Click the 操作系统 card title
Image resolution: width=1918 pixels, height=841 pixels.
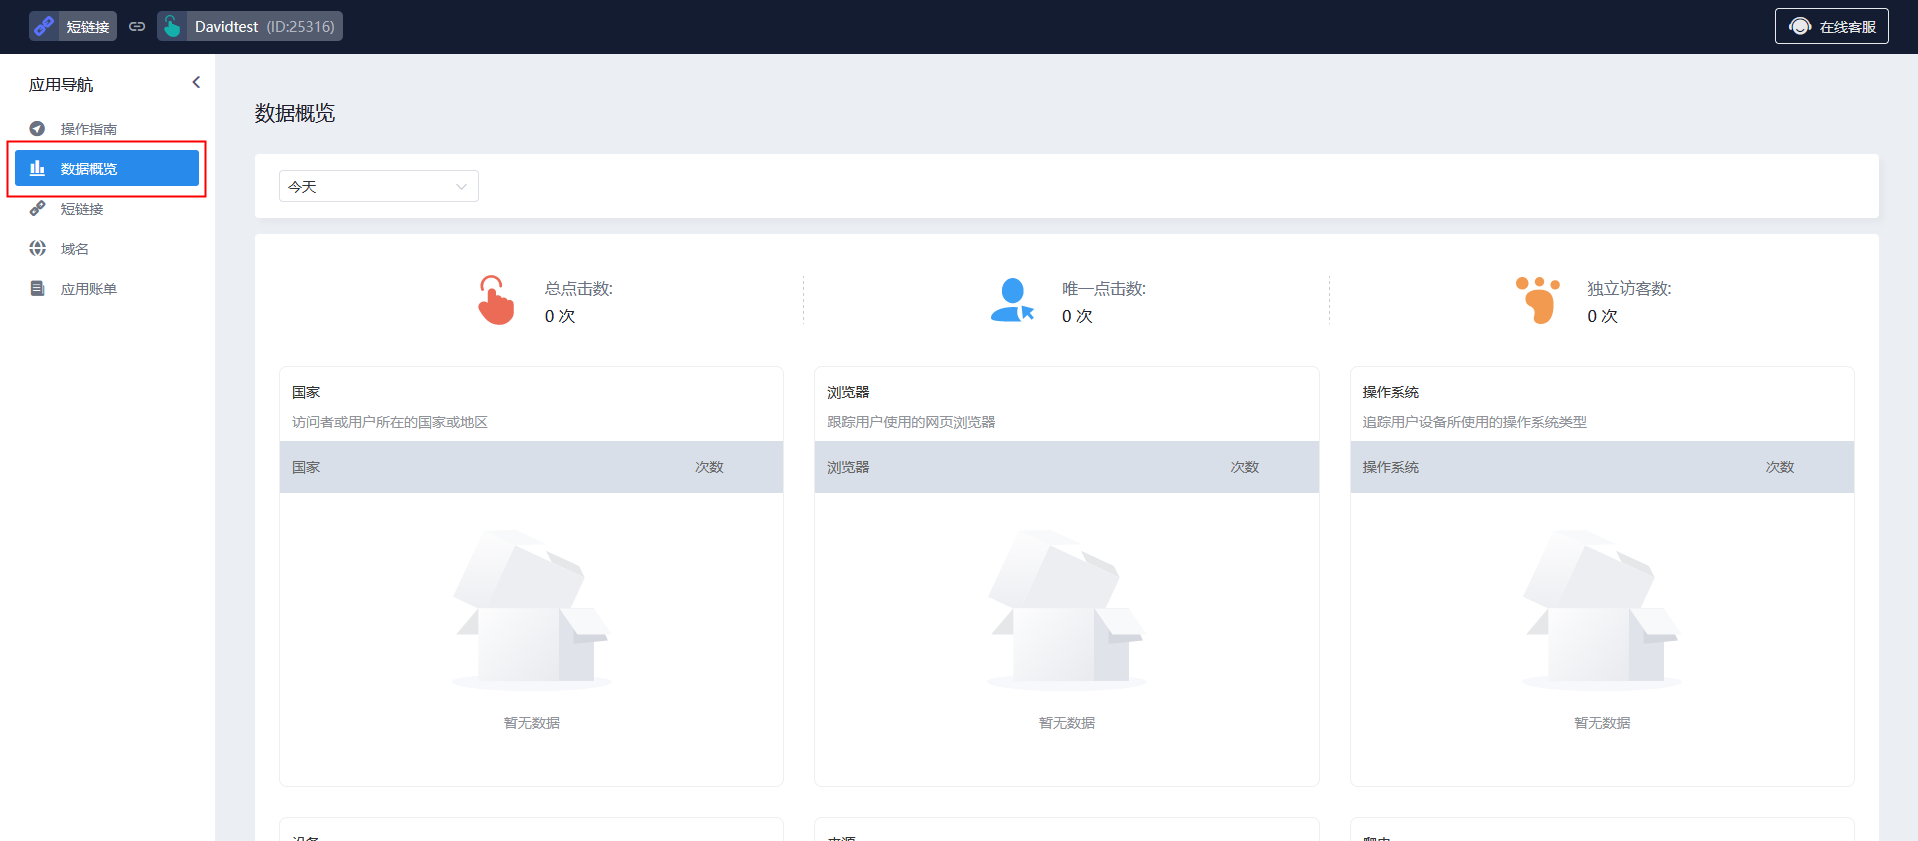[1390, 392]
